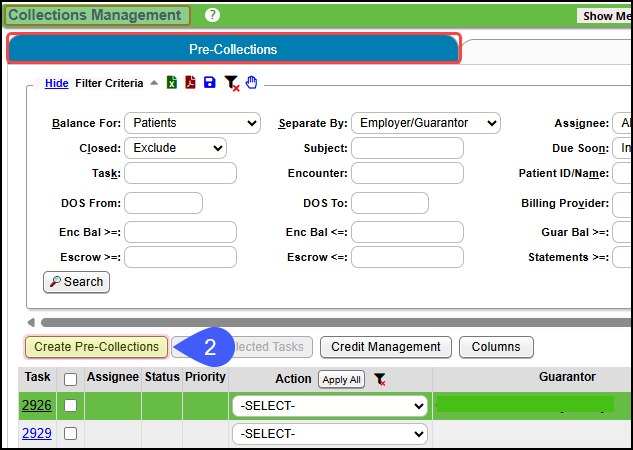Click the PDF export icon

pos(190,83)
